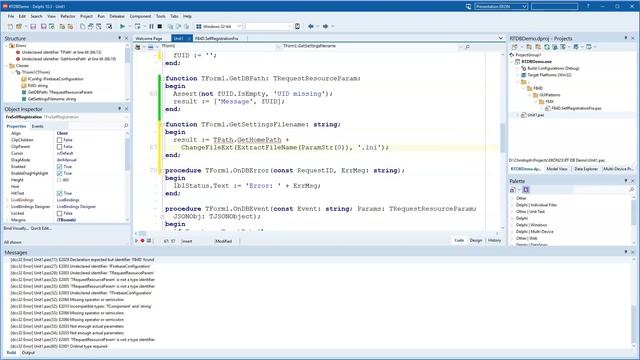
Task: Click the navigate Forward arrow in toolbar
Action: (x=325, y=26)
